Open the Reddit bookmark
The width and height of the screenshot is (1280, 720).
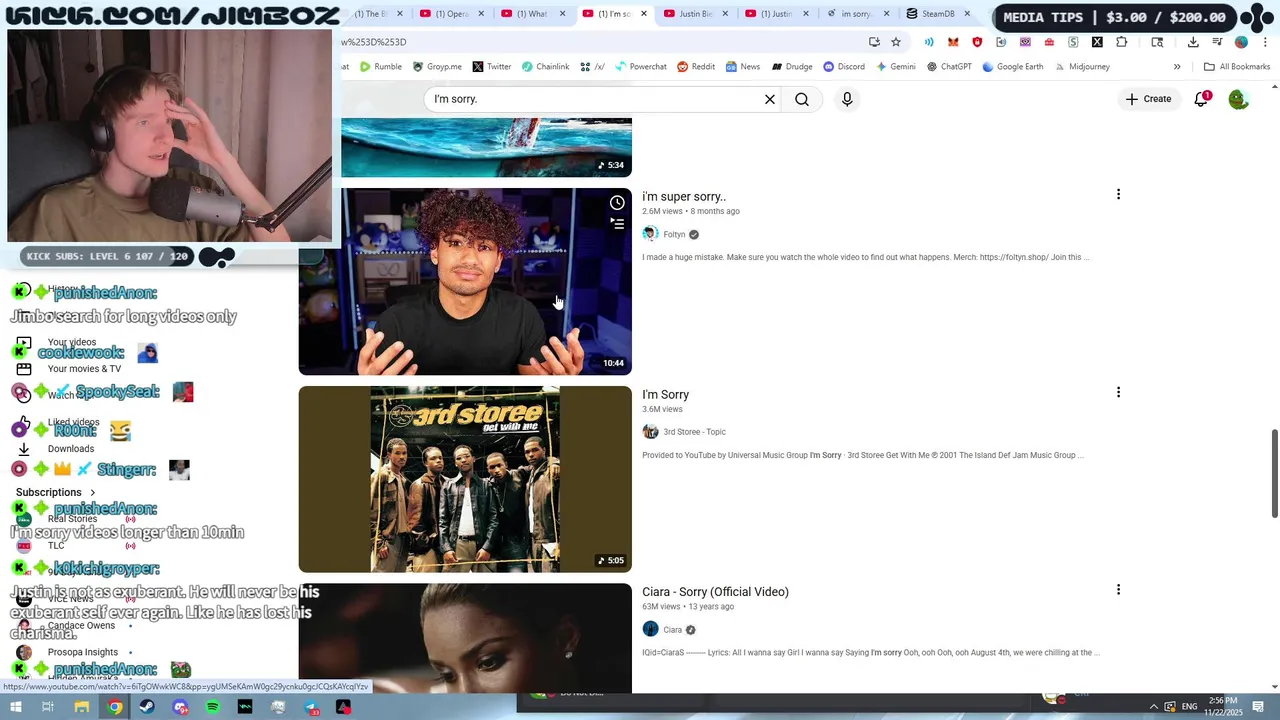(x=696, y=67)
